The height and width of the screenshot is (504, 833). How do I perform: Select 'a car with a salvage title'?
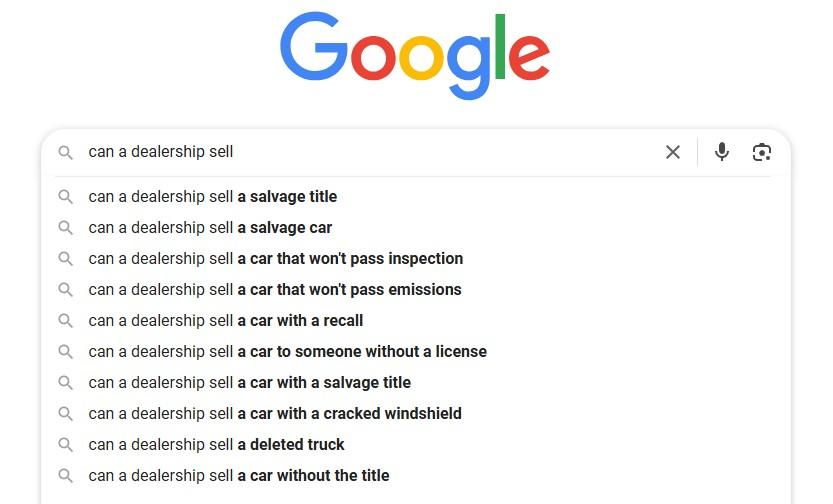point(414,382)
